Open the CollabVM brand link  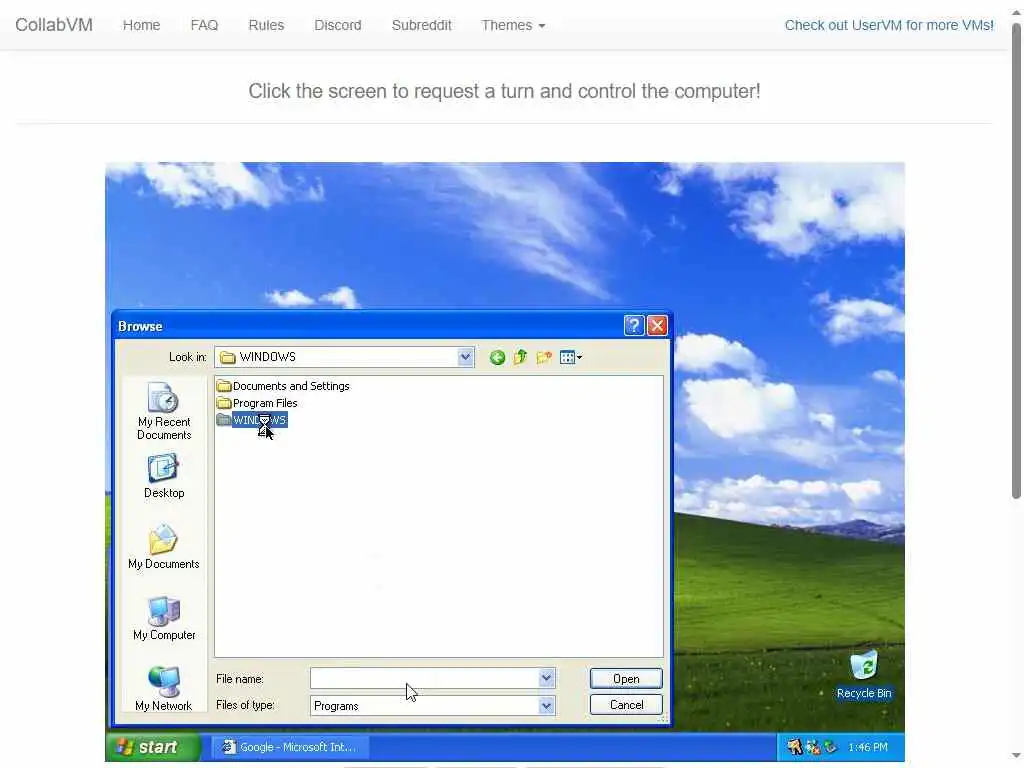[x=54, y=25]
